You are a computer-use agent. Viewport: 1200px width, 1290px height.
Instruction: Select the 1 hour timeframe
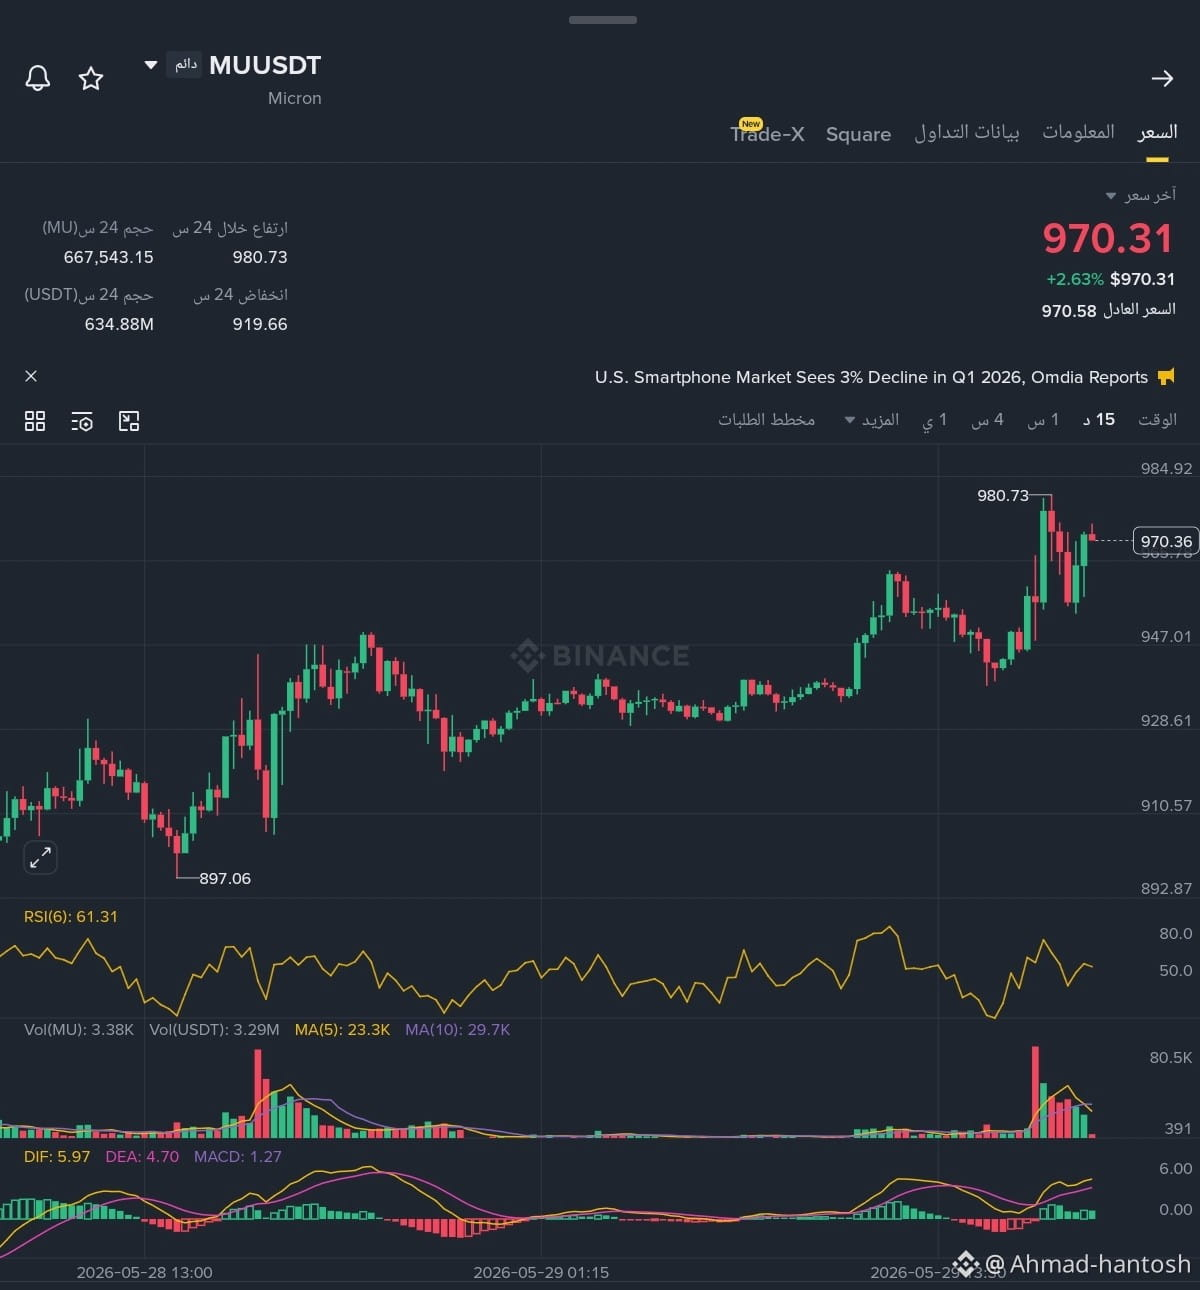tap(1043, 420)
